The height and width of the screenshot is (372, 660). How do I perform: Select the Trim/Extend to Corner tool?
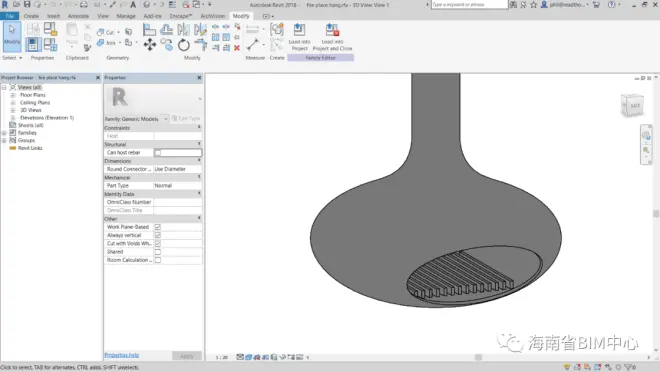pos(200,45)
